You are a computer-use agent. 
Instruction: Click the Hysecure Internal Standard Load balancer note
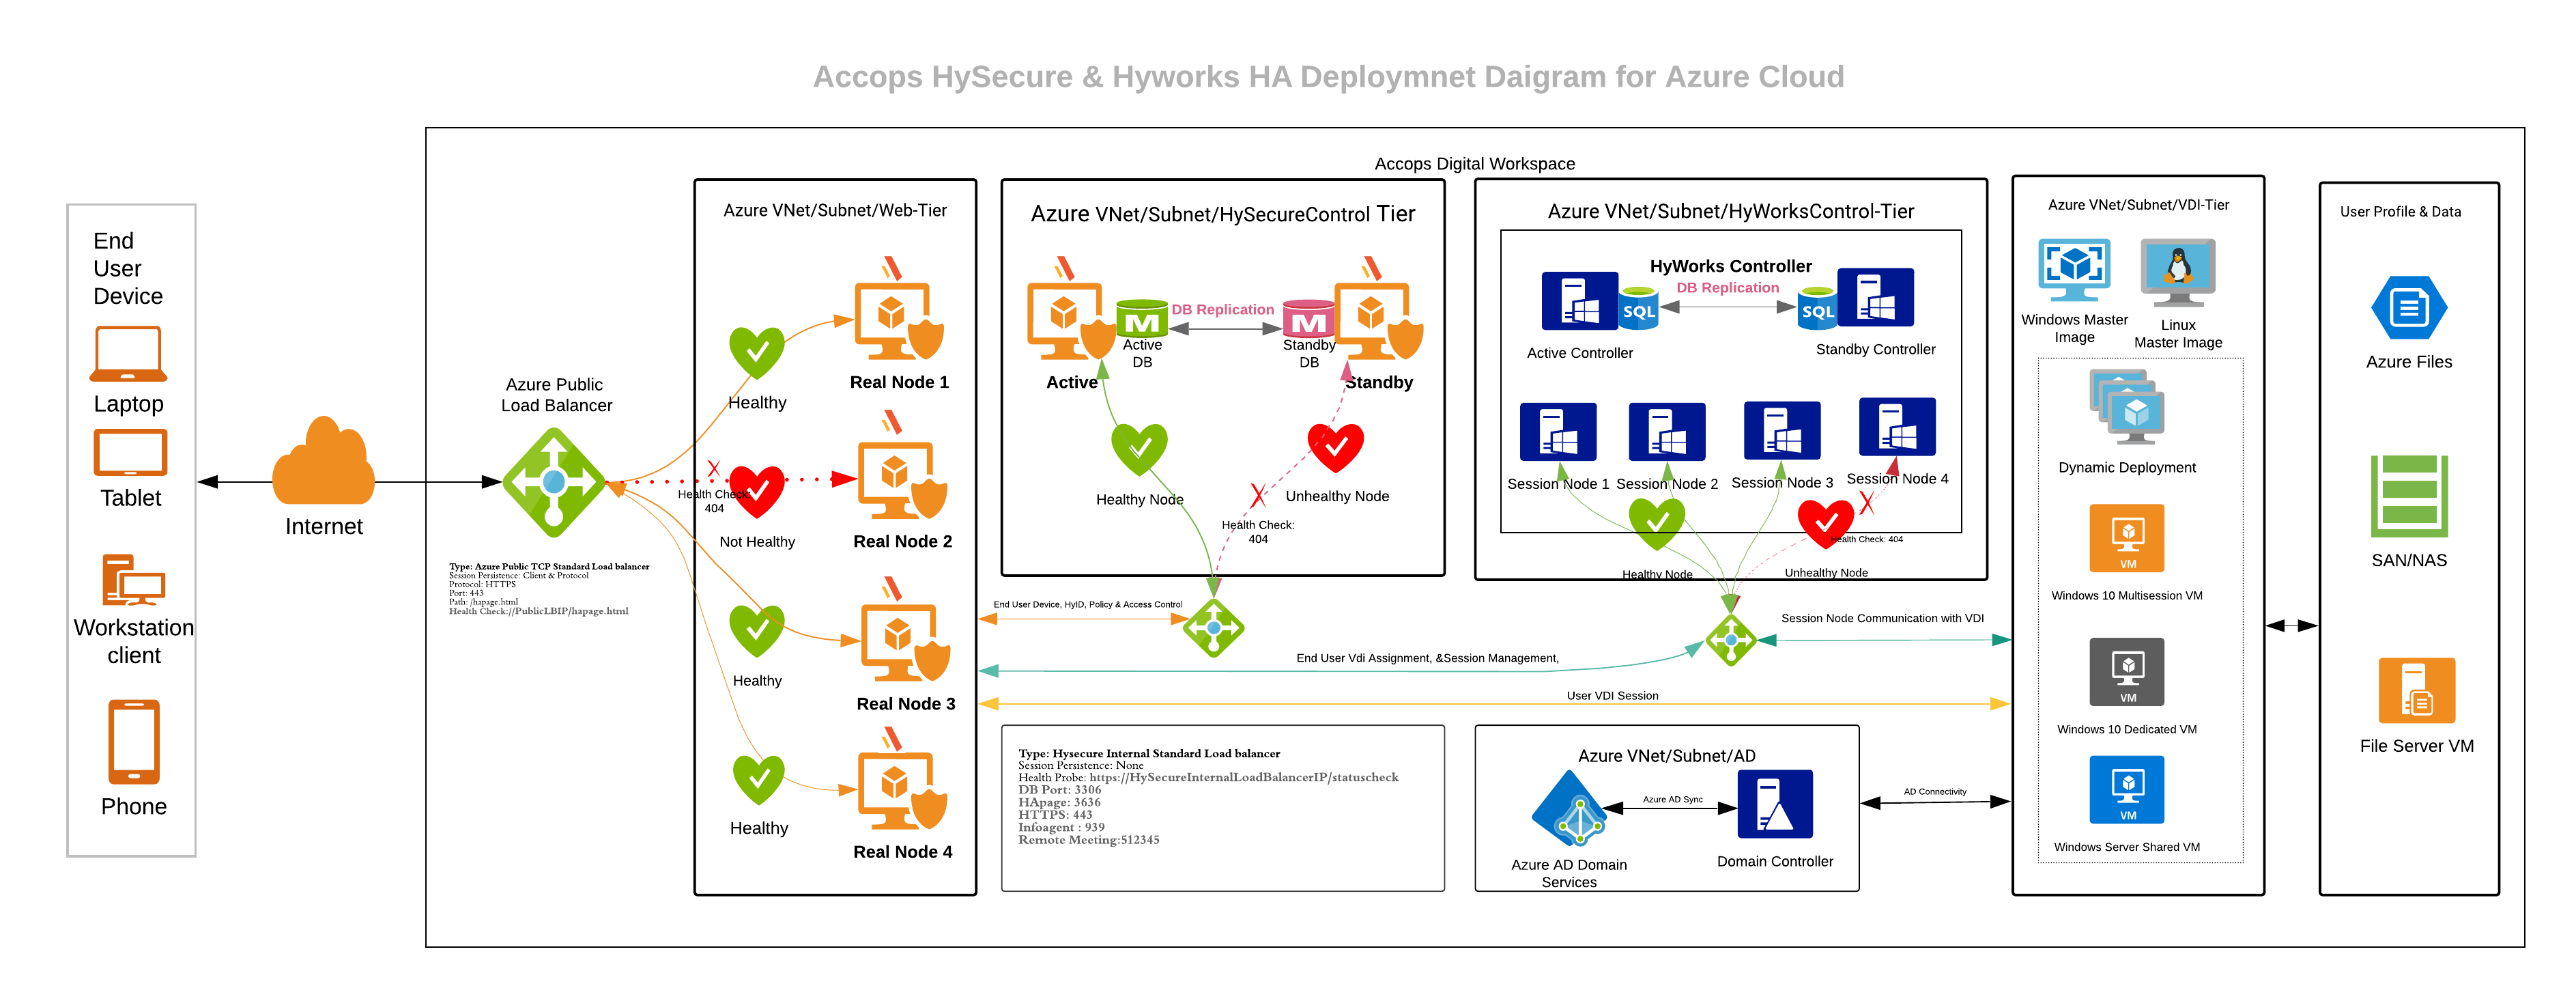pyautogui.click(x=1208, y=796)
